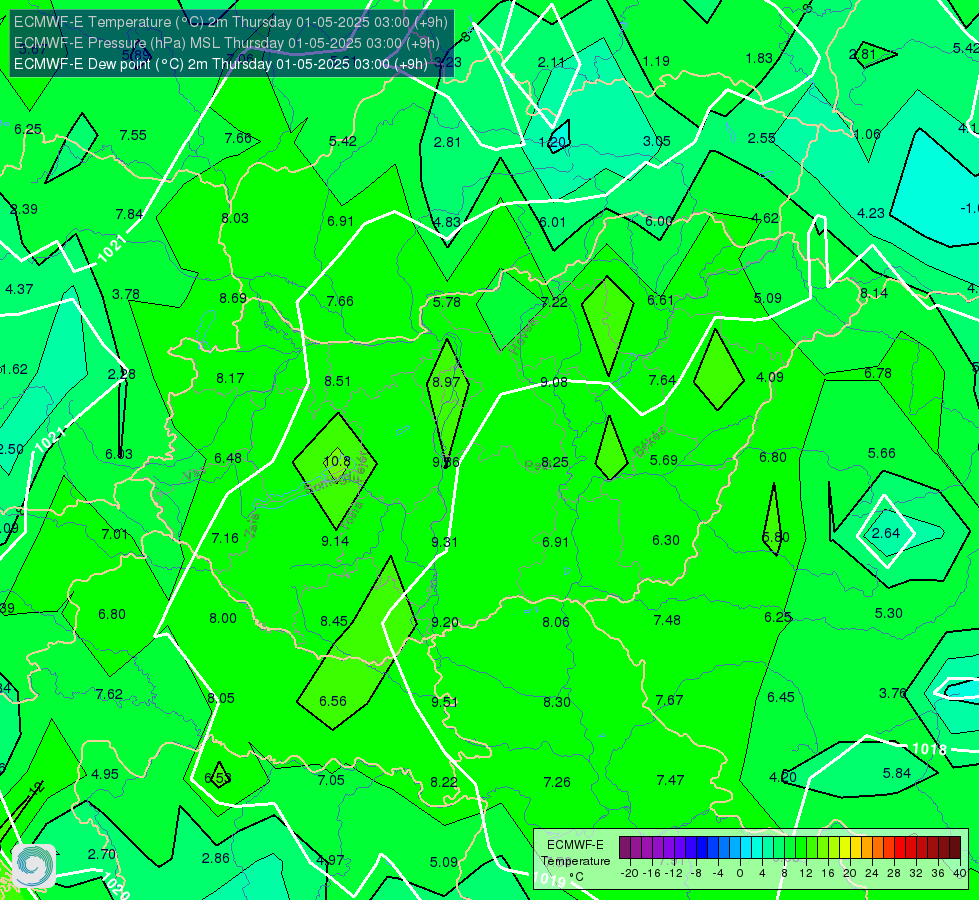Image resolution: width=979 pixels, height=900 pixels.
Task: Click the 9.14 map value
Action: click(335, 541)
